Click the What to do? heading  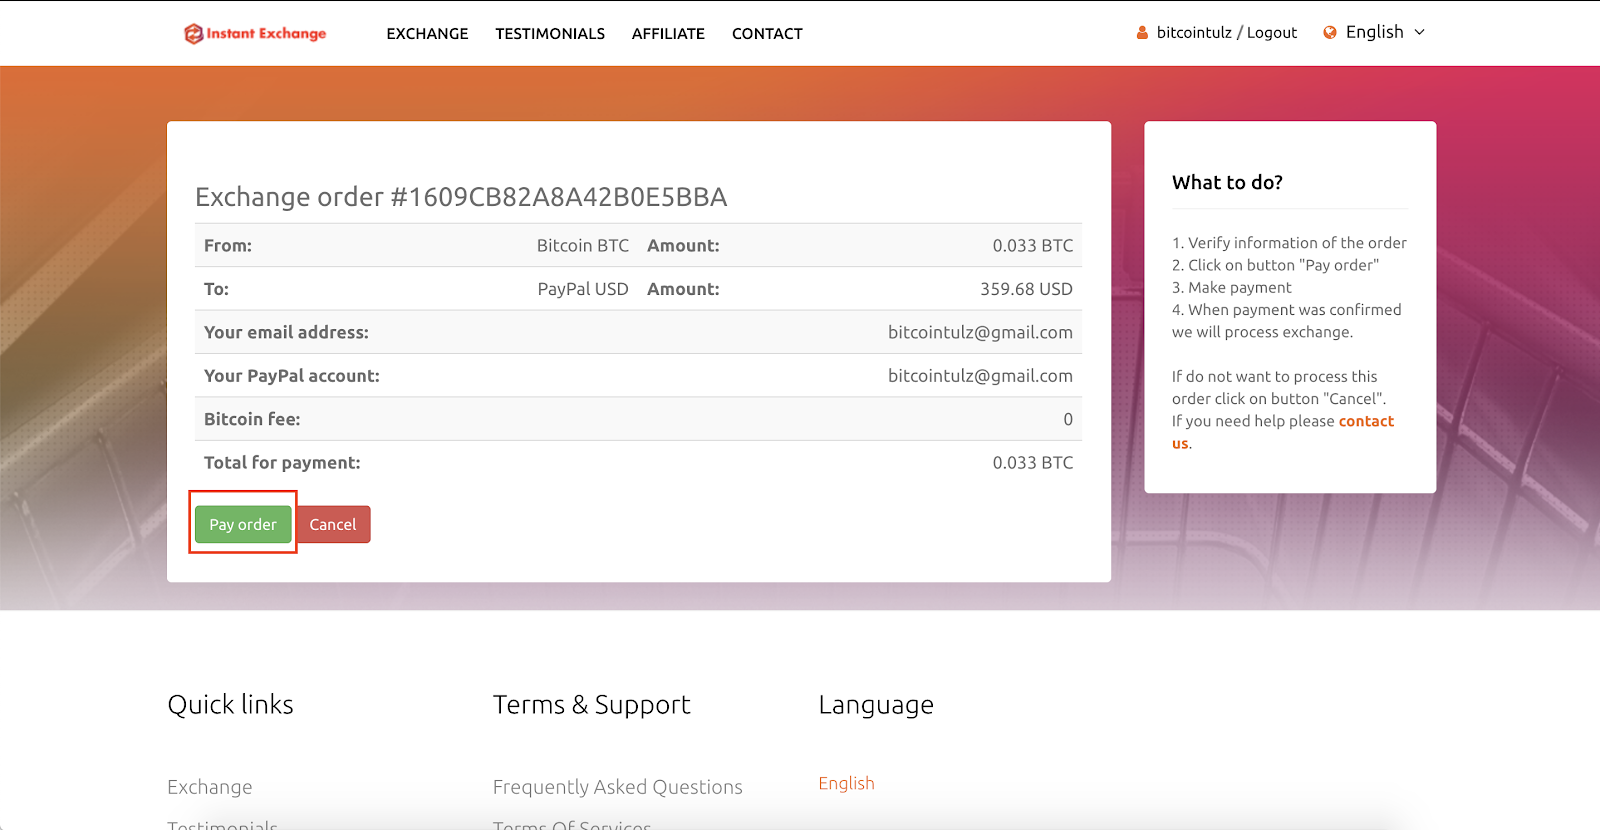1227,182
